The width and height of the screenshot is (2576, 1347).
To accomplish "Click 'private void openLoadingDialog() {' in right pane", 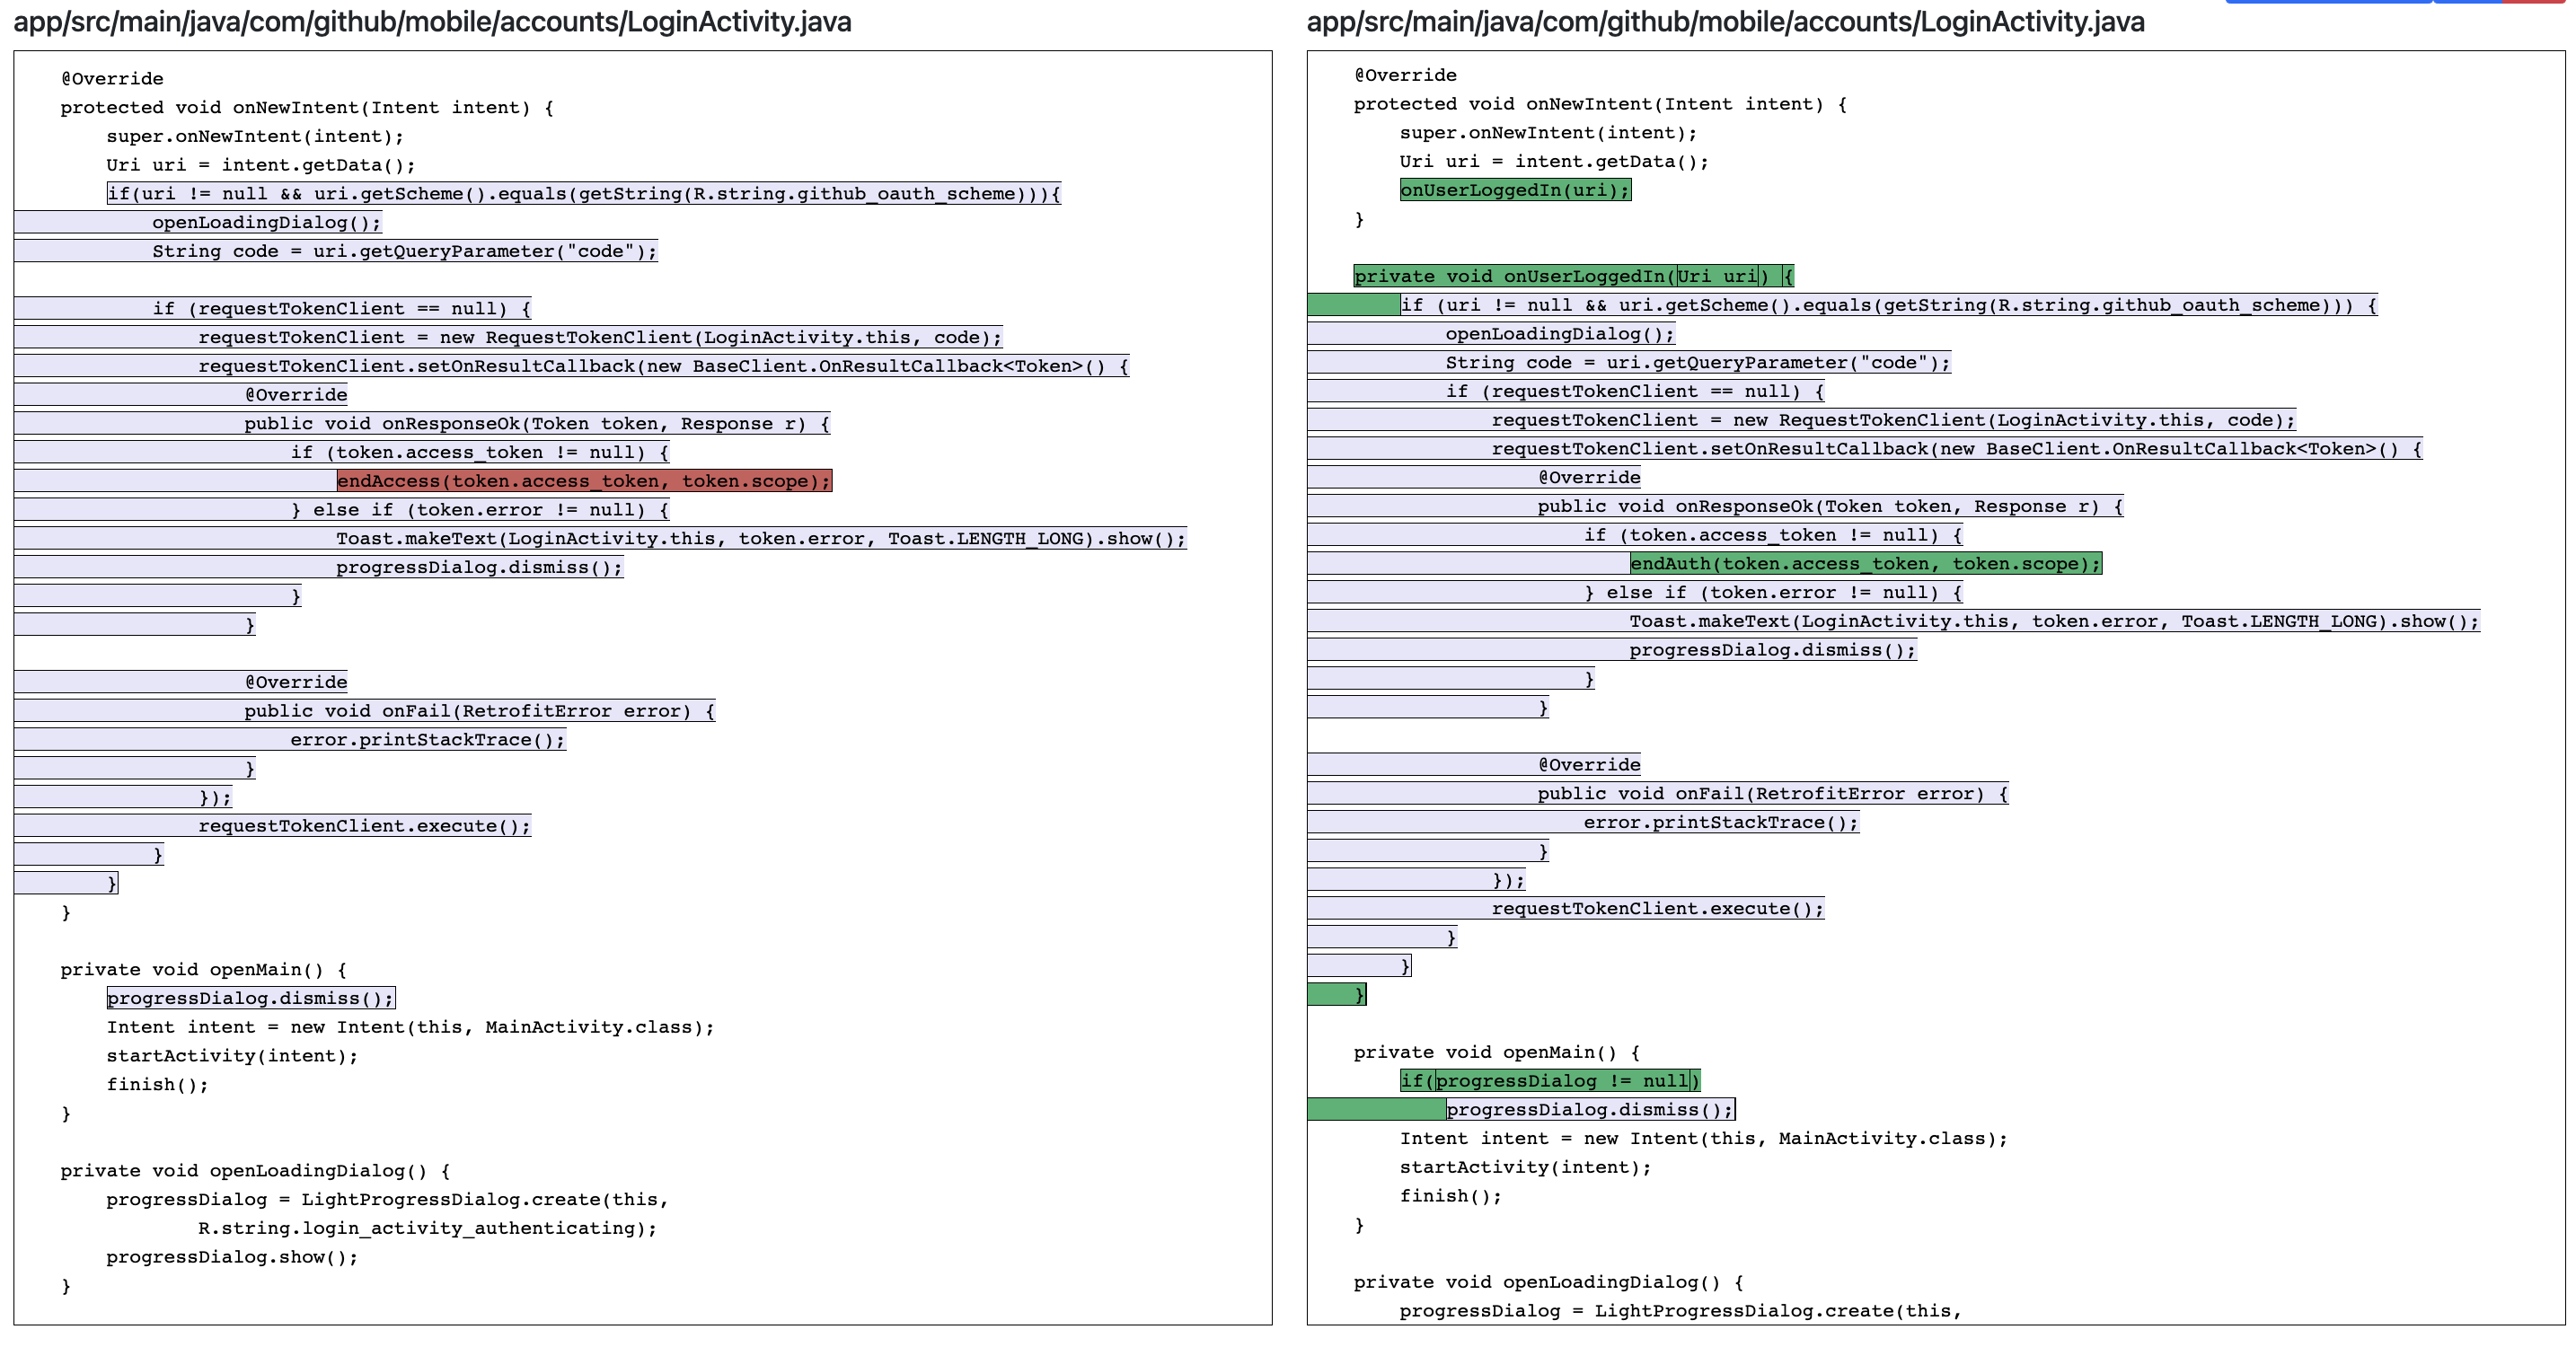I will (x=1549, y=1283).
